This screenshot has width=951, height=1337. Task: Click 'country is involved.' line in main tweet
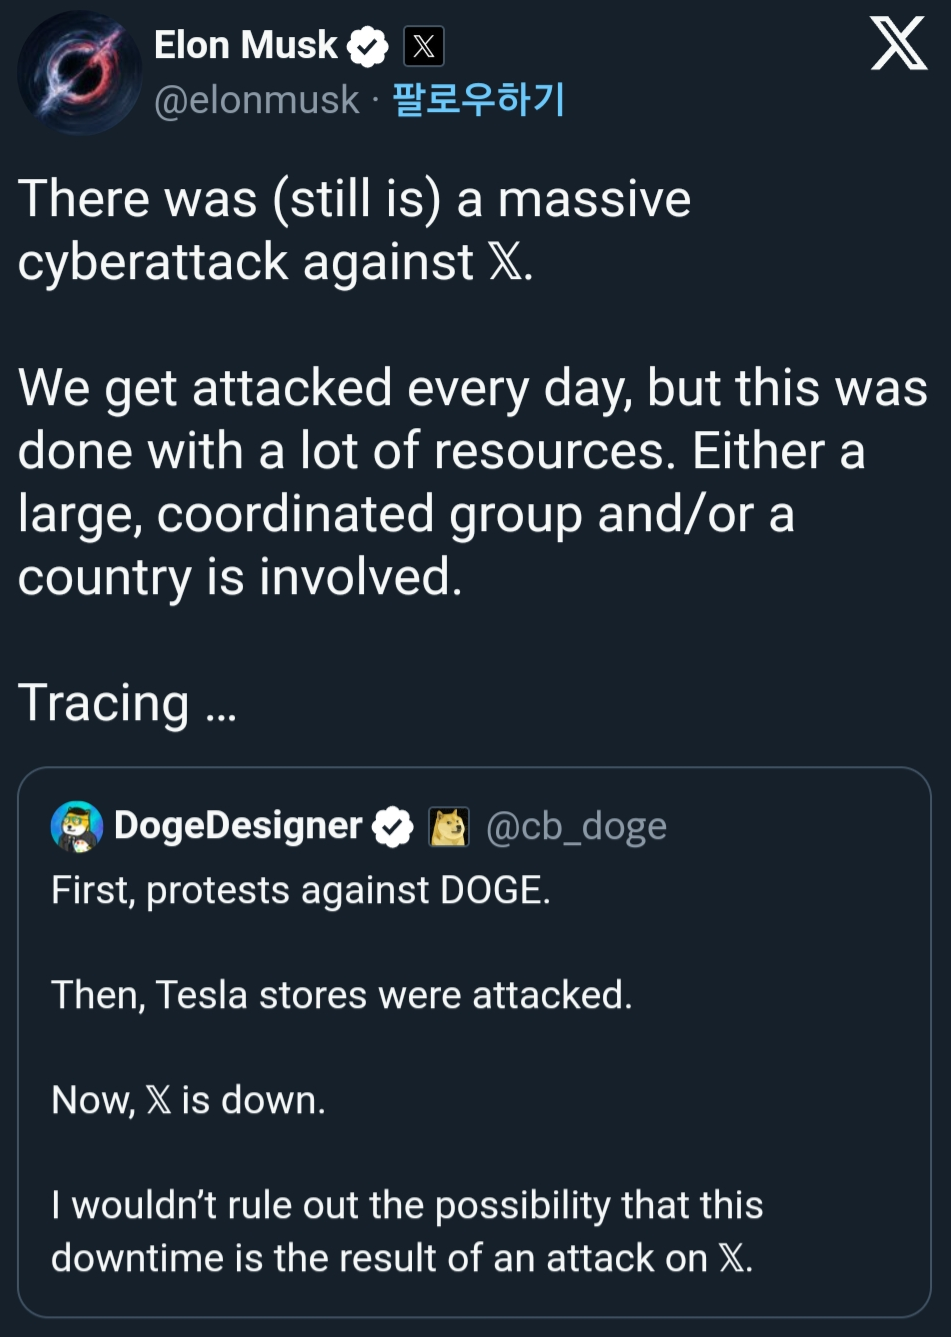240,577
